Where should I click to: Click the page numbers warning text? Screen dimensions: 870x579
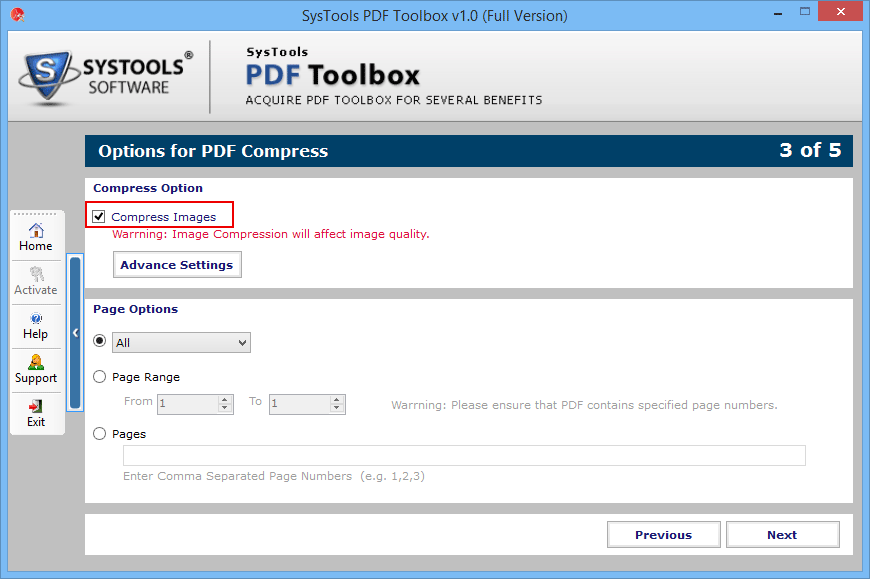point(584,405)
